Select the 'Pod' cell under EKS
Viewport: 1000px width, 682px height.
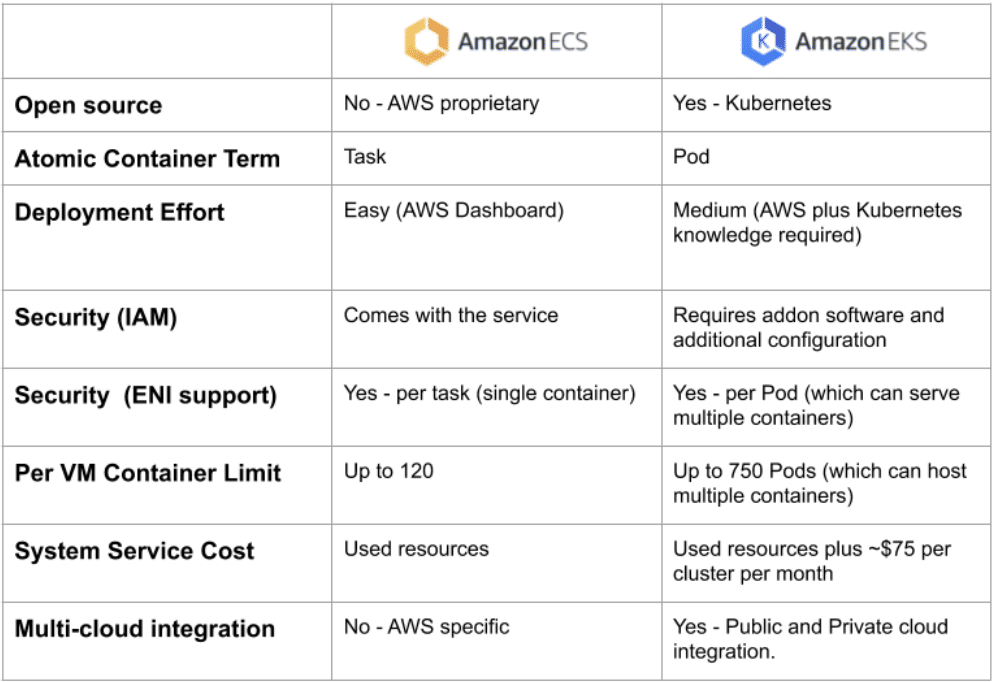(690, 156)
